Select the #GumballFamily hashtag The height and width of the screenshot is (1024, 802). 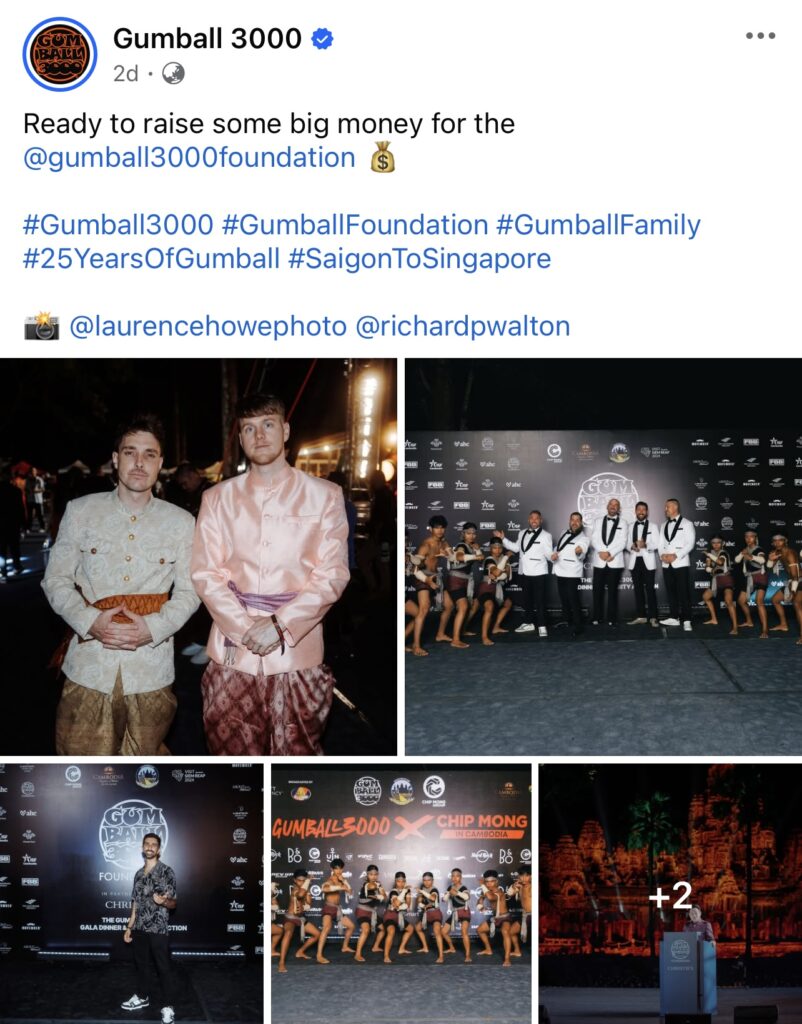[x=598, y=225]
